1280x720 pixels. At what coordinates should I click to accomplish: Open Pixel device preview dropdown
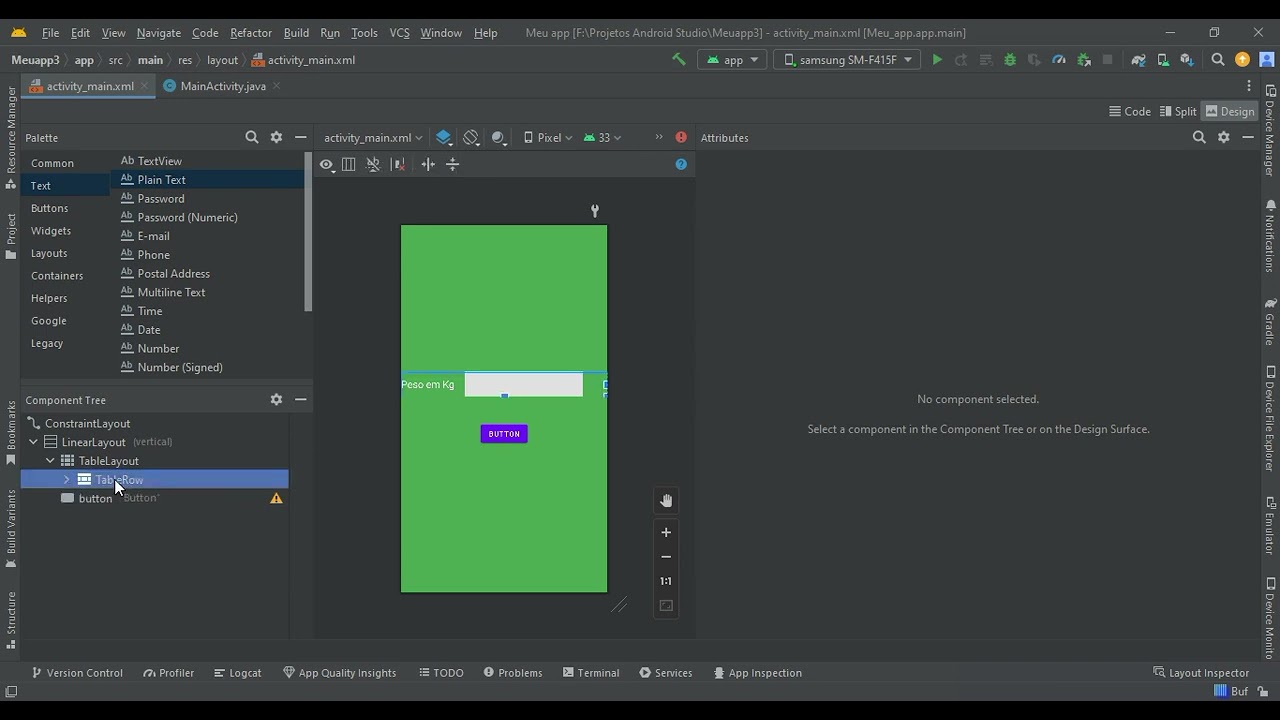pyautogui.click(x=548, y=137)
